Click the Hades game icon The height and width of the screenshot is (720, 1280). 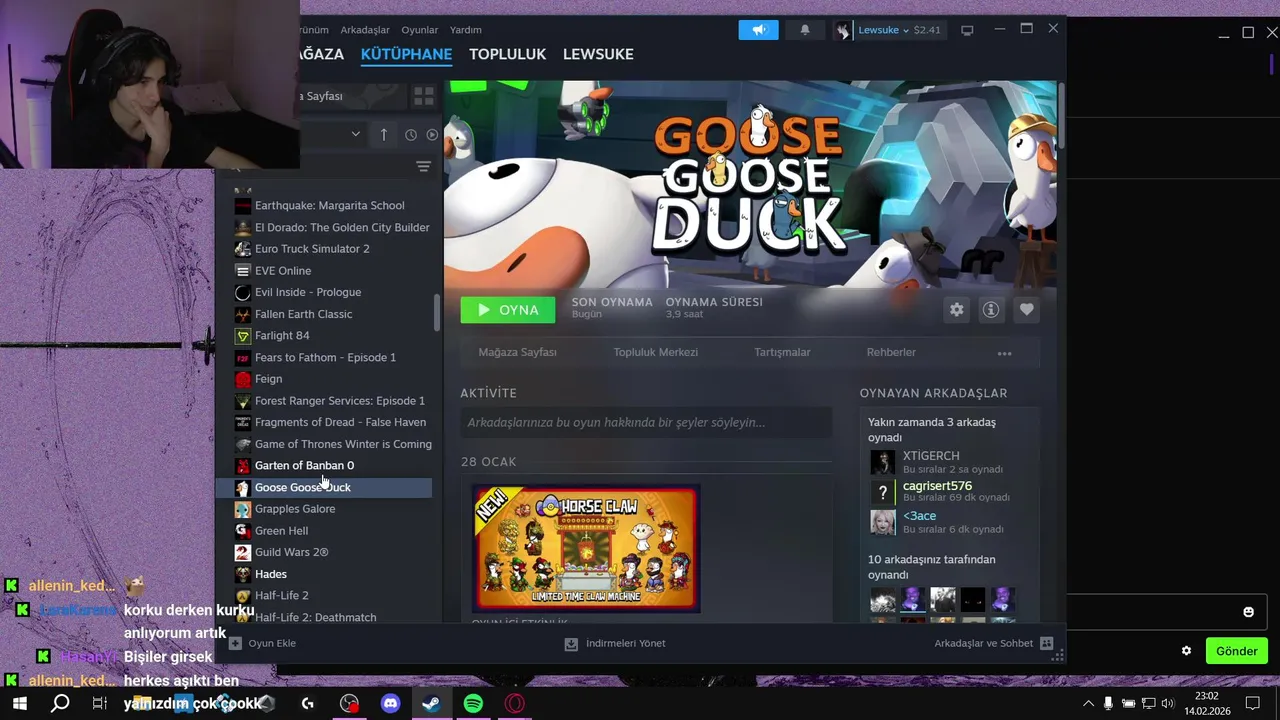pyautogui.click(x=242, y=574)
